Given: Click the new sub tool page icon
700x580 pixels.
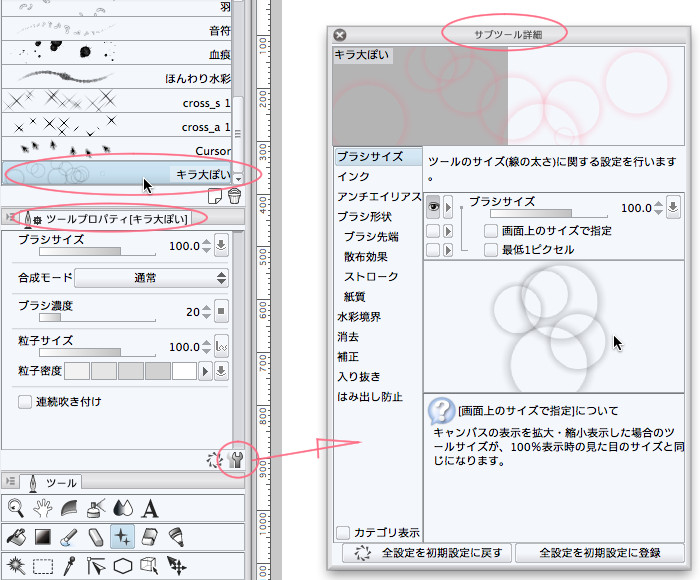Looking at the screenshot, I should tap(215, 196).
